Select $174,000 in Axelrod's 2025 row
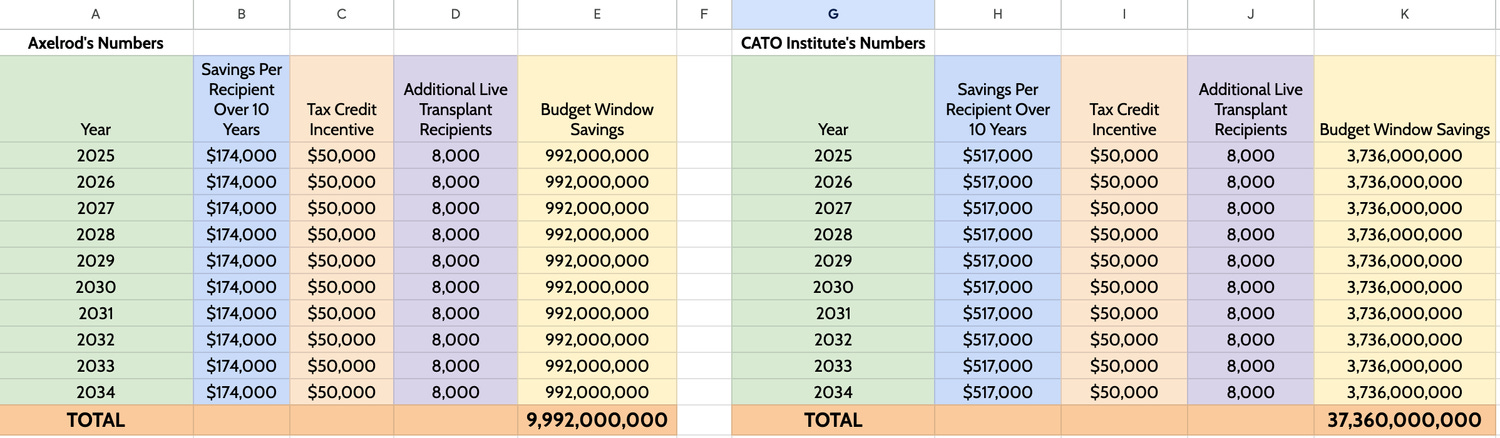 point(242,156)
